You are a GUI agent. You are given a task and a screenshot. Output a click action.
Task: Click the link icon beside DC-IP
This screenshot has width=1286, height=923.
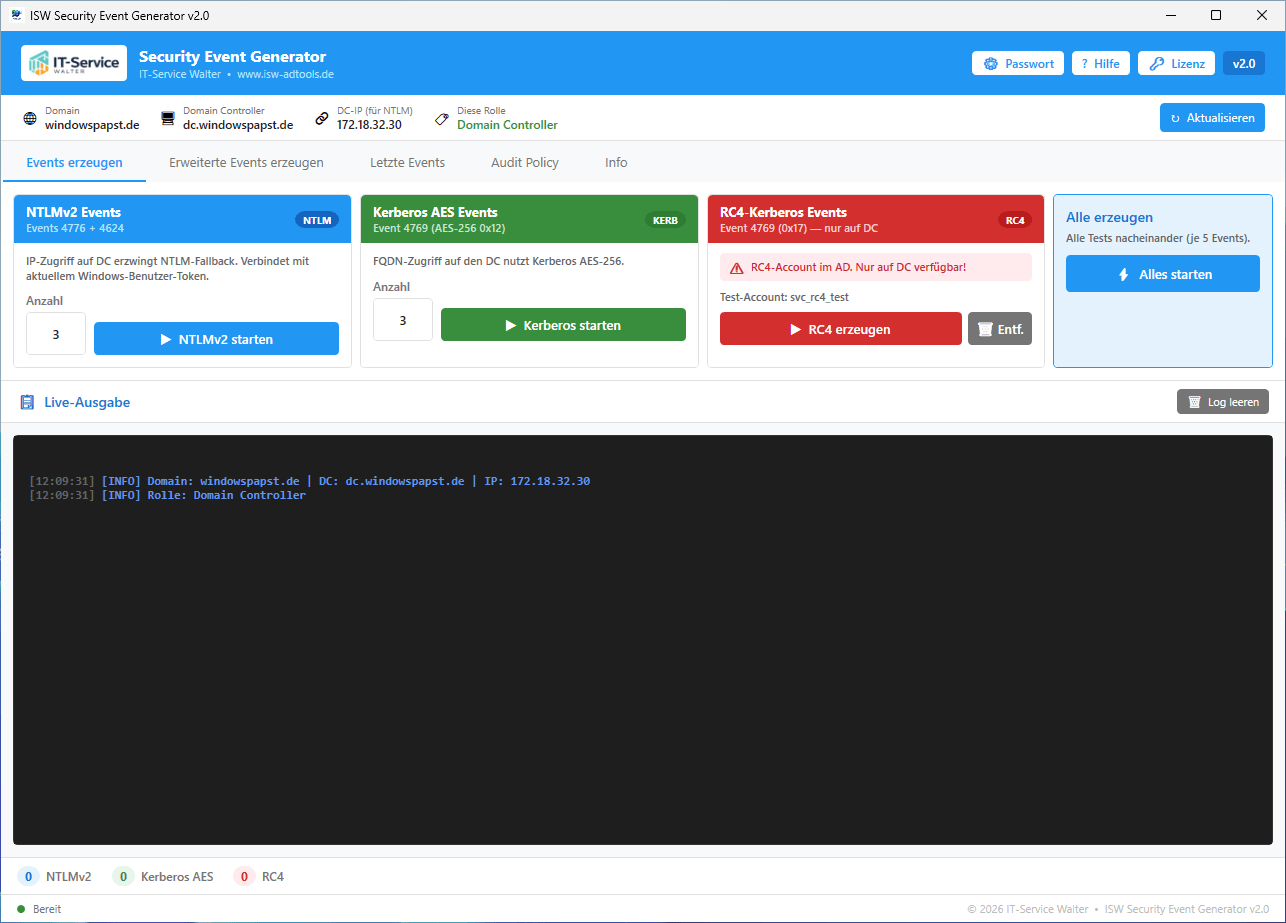[321, 118]
